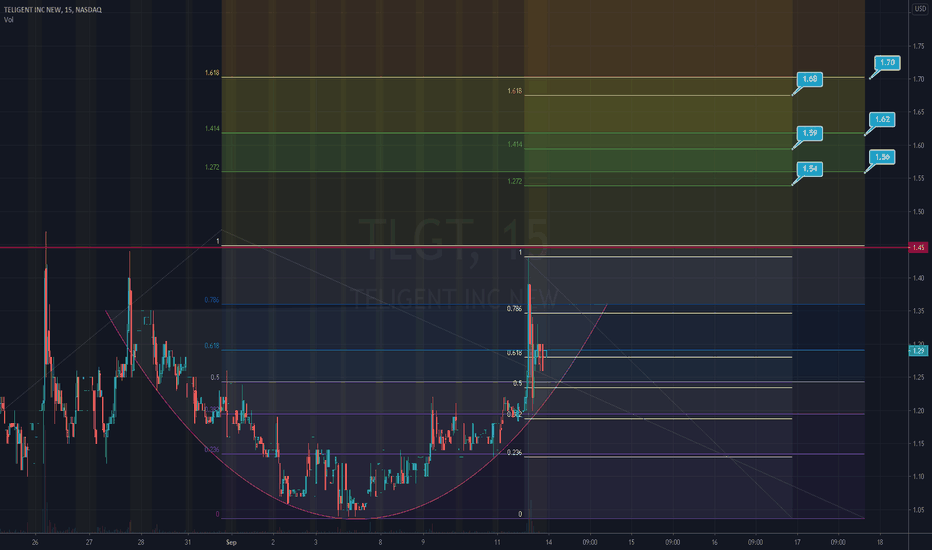Click the 1.60 price axis tick

(919, 146)
